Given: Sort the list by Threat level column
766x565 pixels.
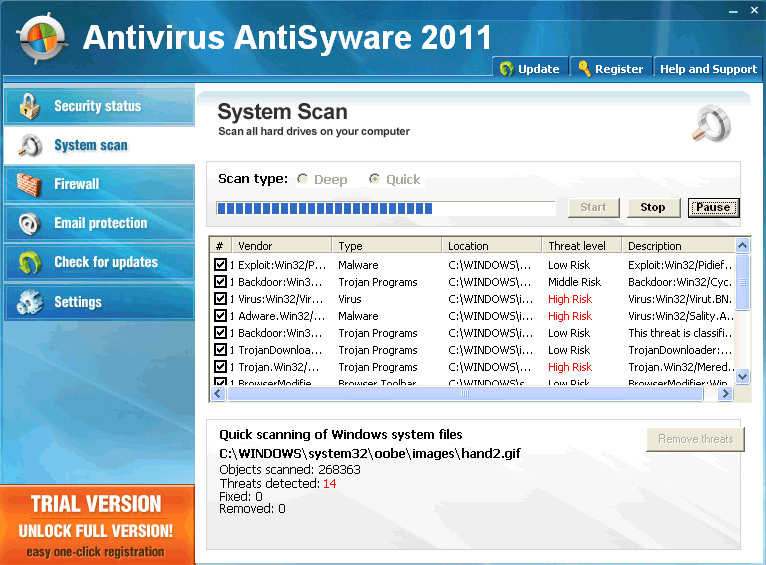Looking at the screenshot, I should 581,246.
